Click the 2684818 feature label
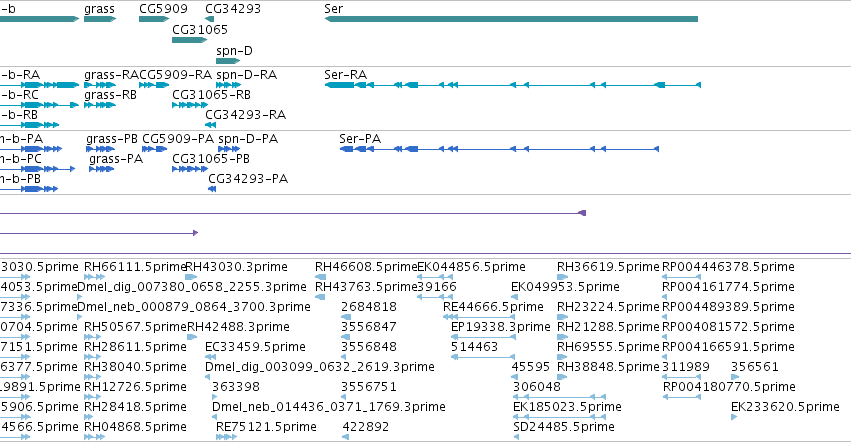The width and height of the screenshot is (851, 442). click(369, 306)
